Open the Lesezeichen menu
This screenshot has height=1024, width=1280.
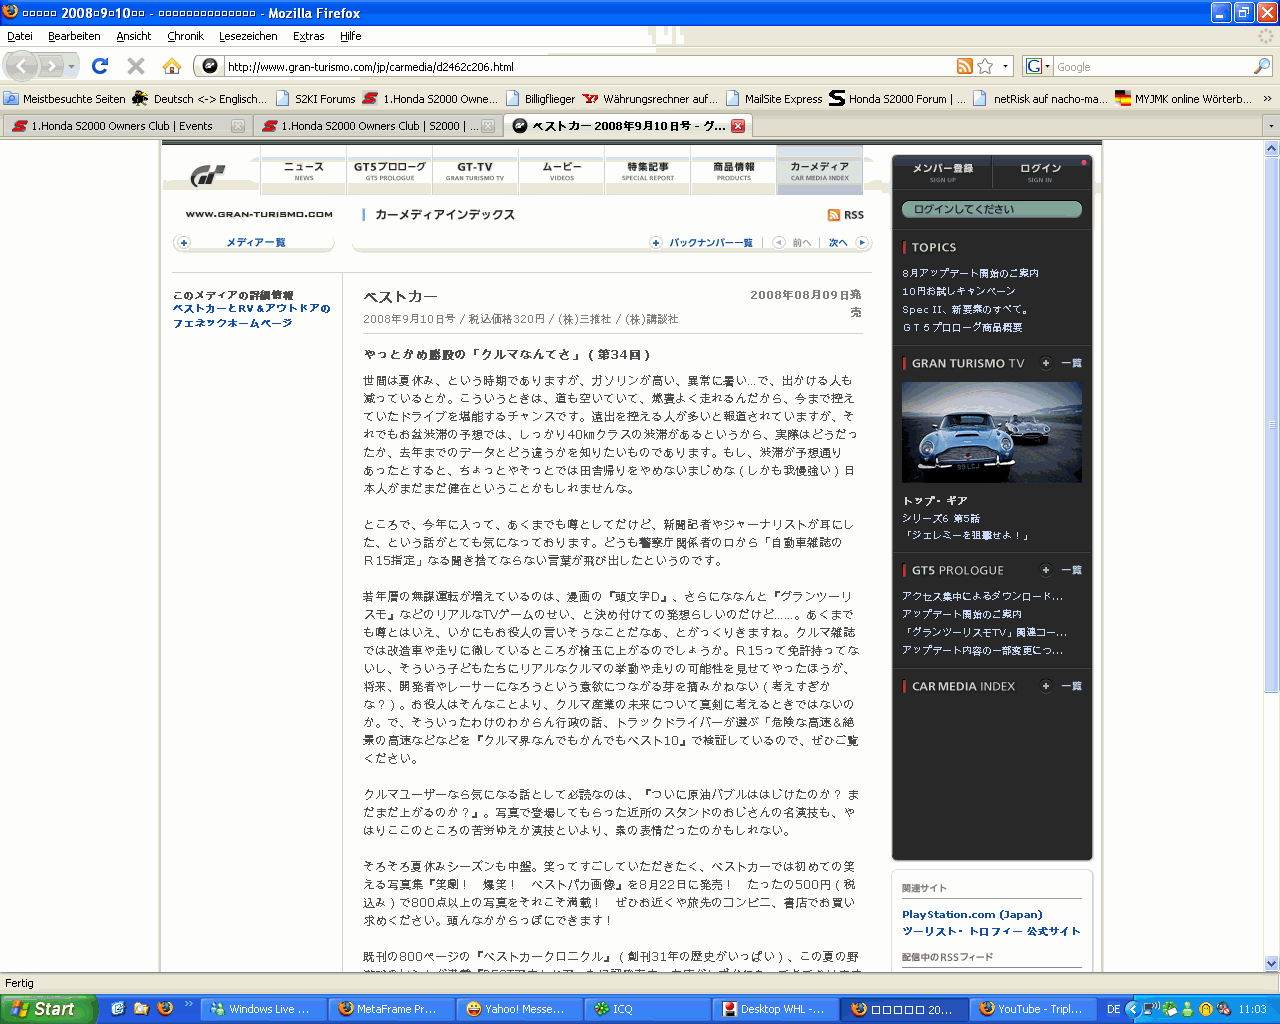248,36
